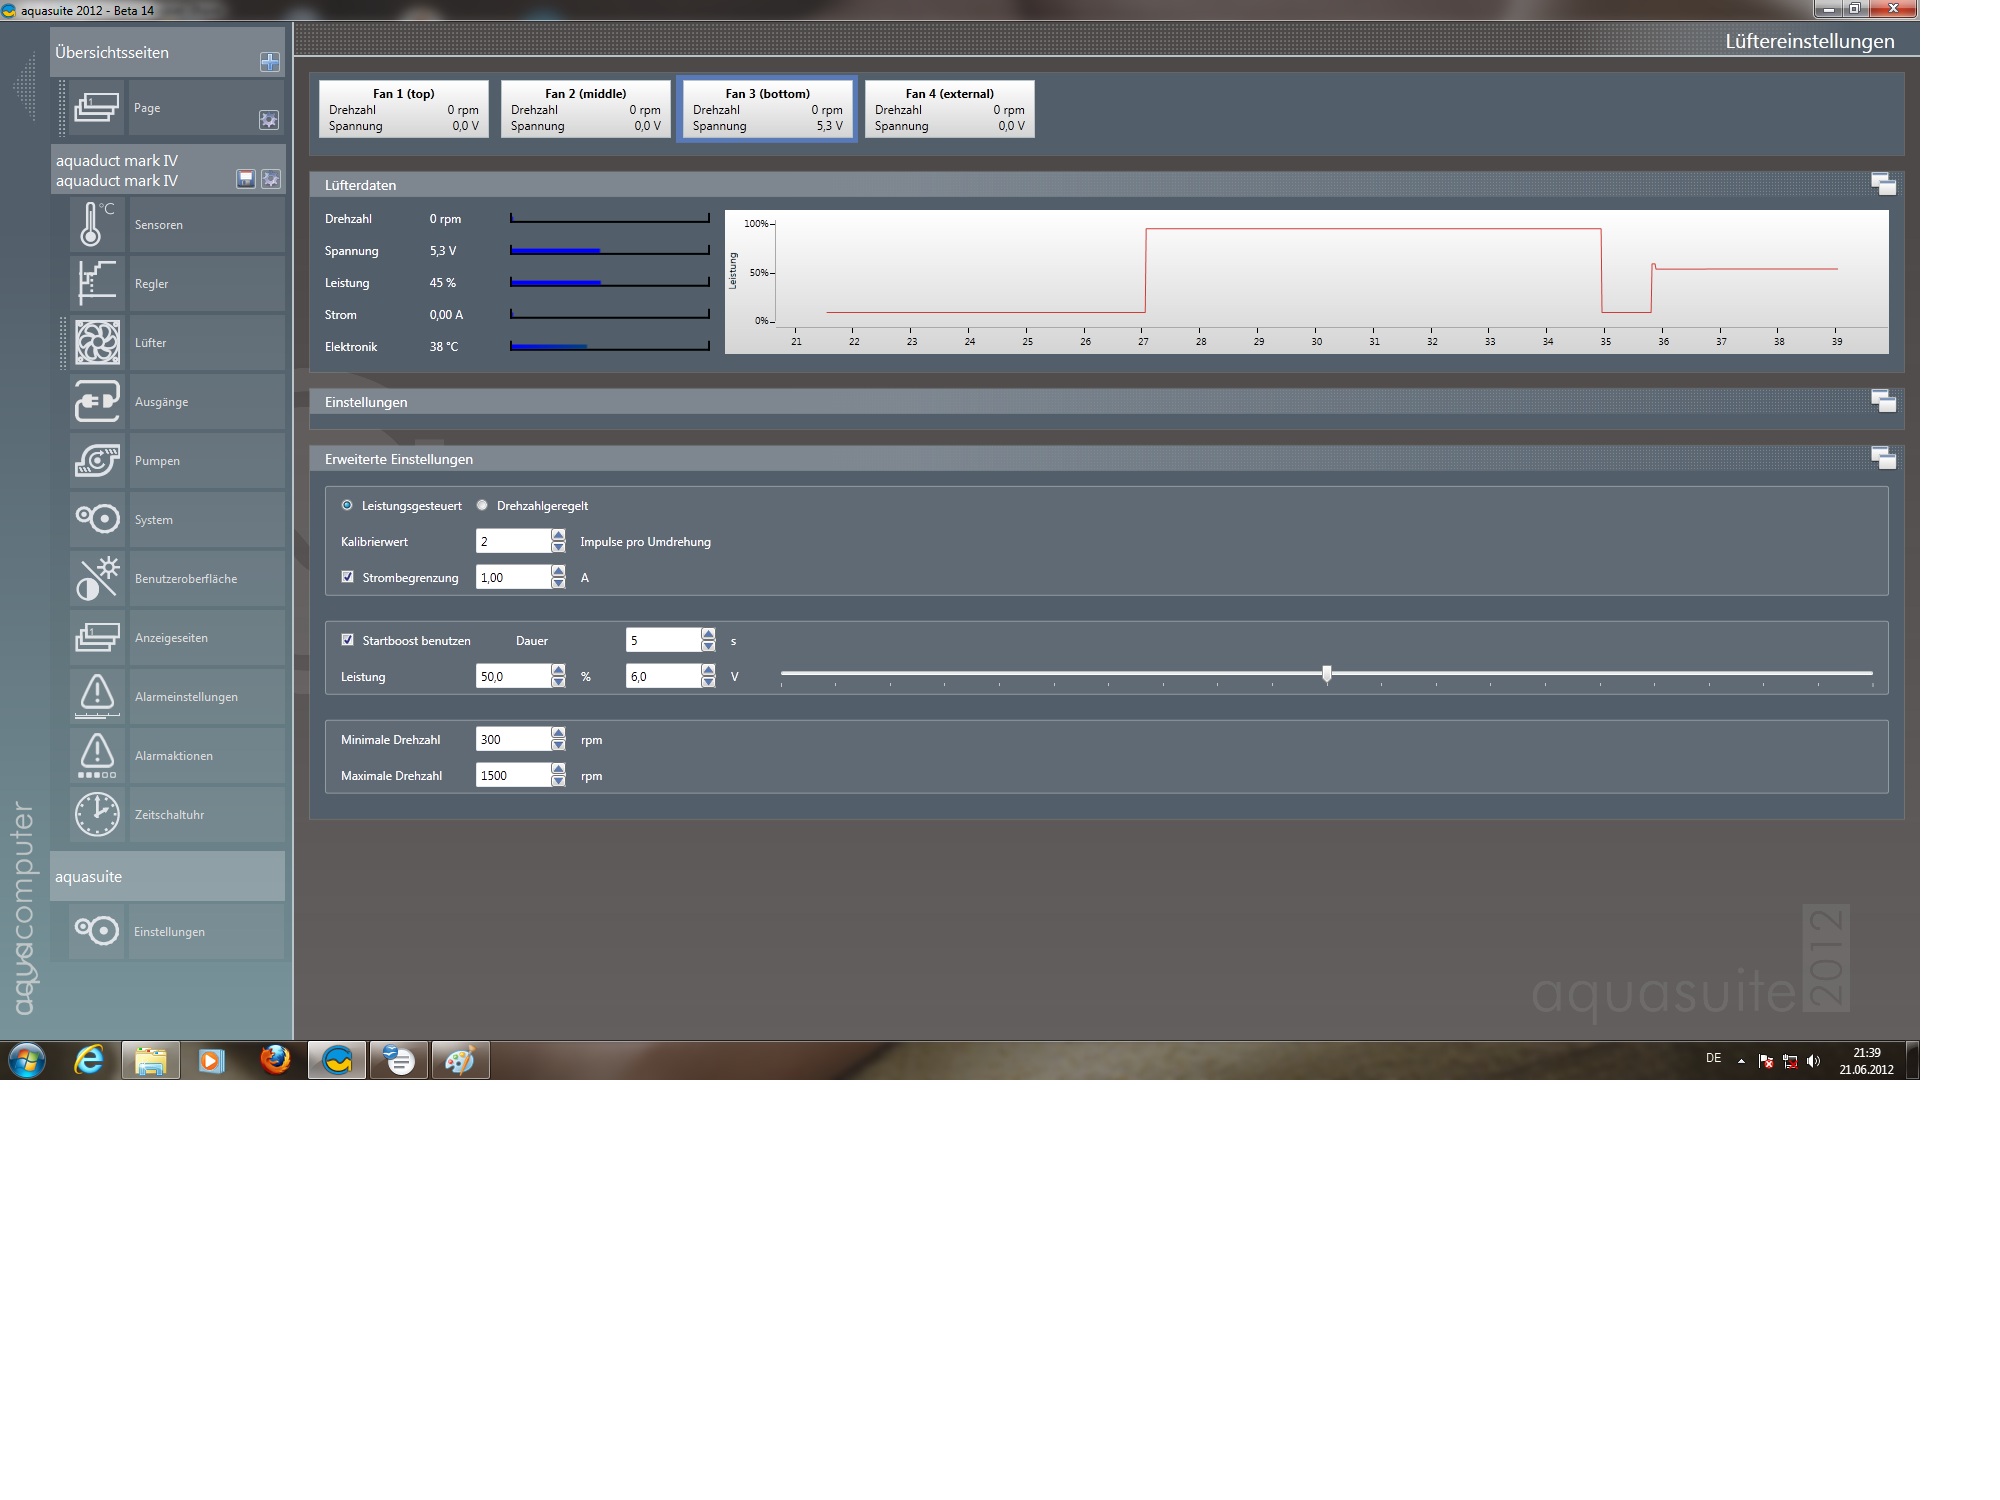Screen dimensions: 2000x1500
Task: Collapse the Lüfterdaten panel
Action: [x=1883, y=185]
